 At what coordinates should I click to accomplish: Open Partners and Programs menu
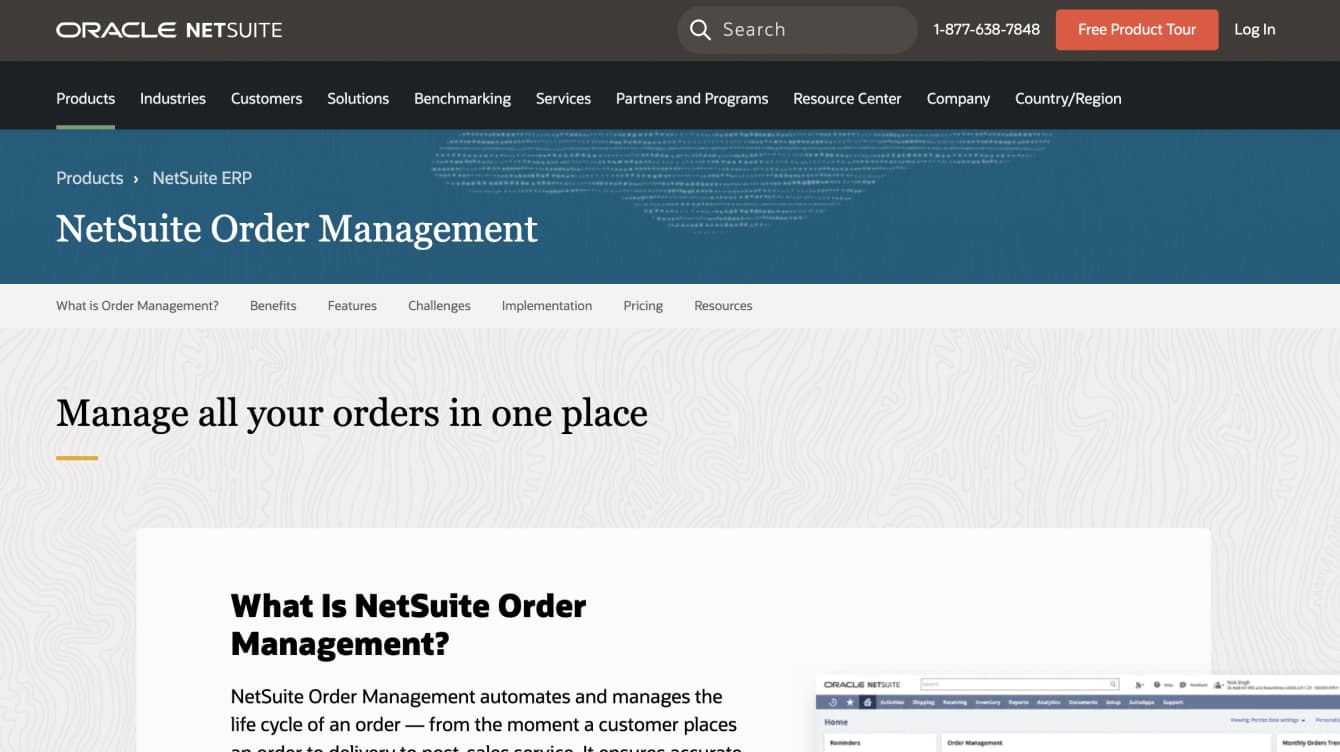(692, 98)
